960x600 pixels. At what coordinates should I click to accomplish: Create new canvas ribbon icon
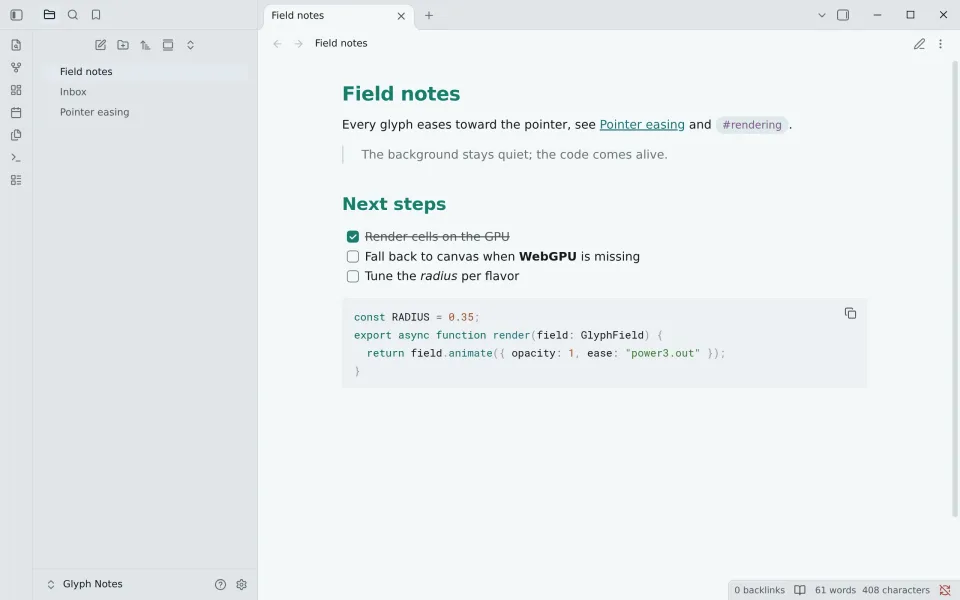coord(17,90)
